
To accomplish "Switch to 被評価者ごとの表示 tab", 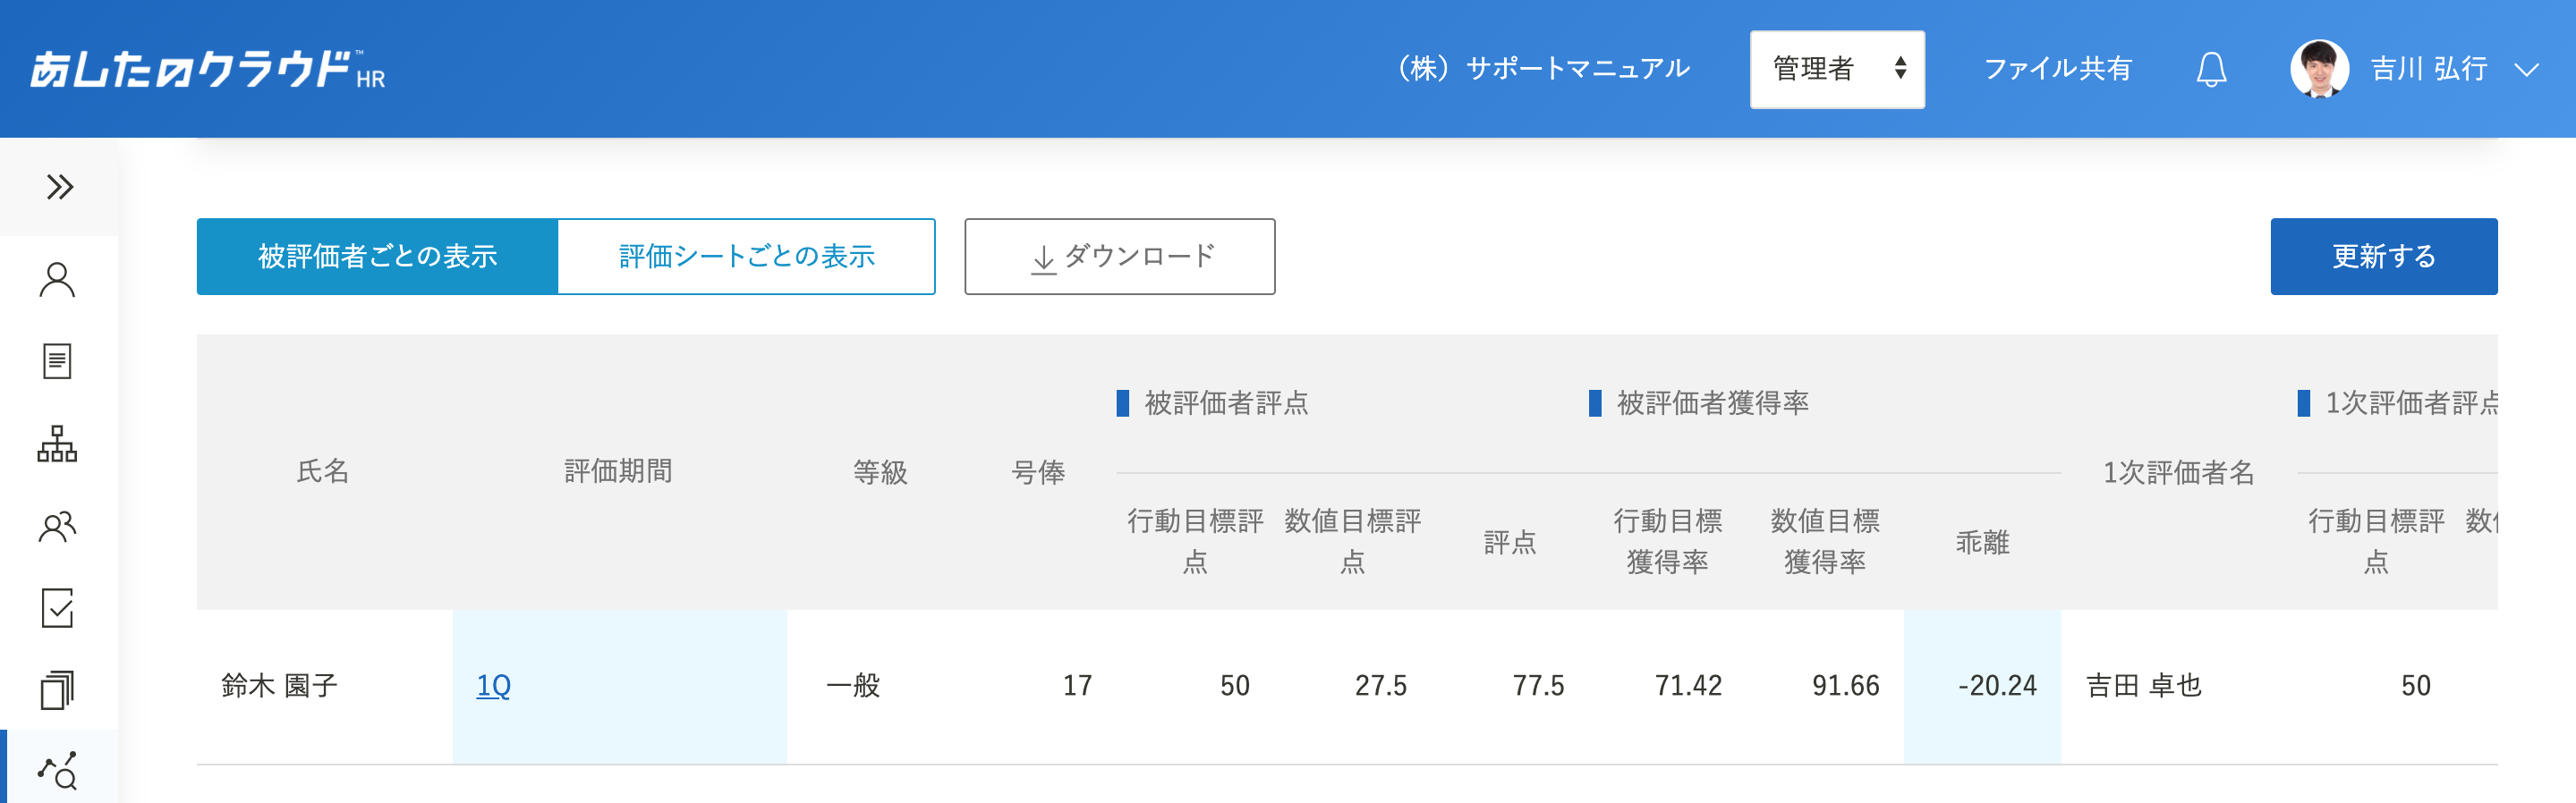I will coord(377,256).
